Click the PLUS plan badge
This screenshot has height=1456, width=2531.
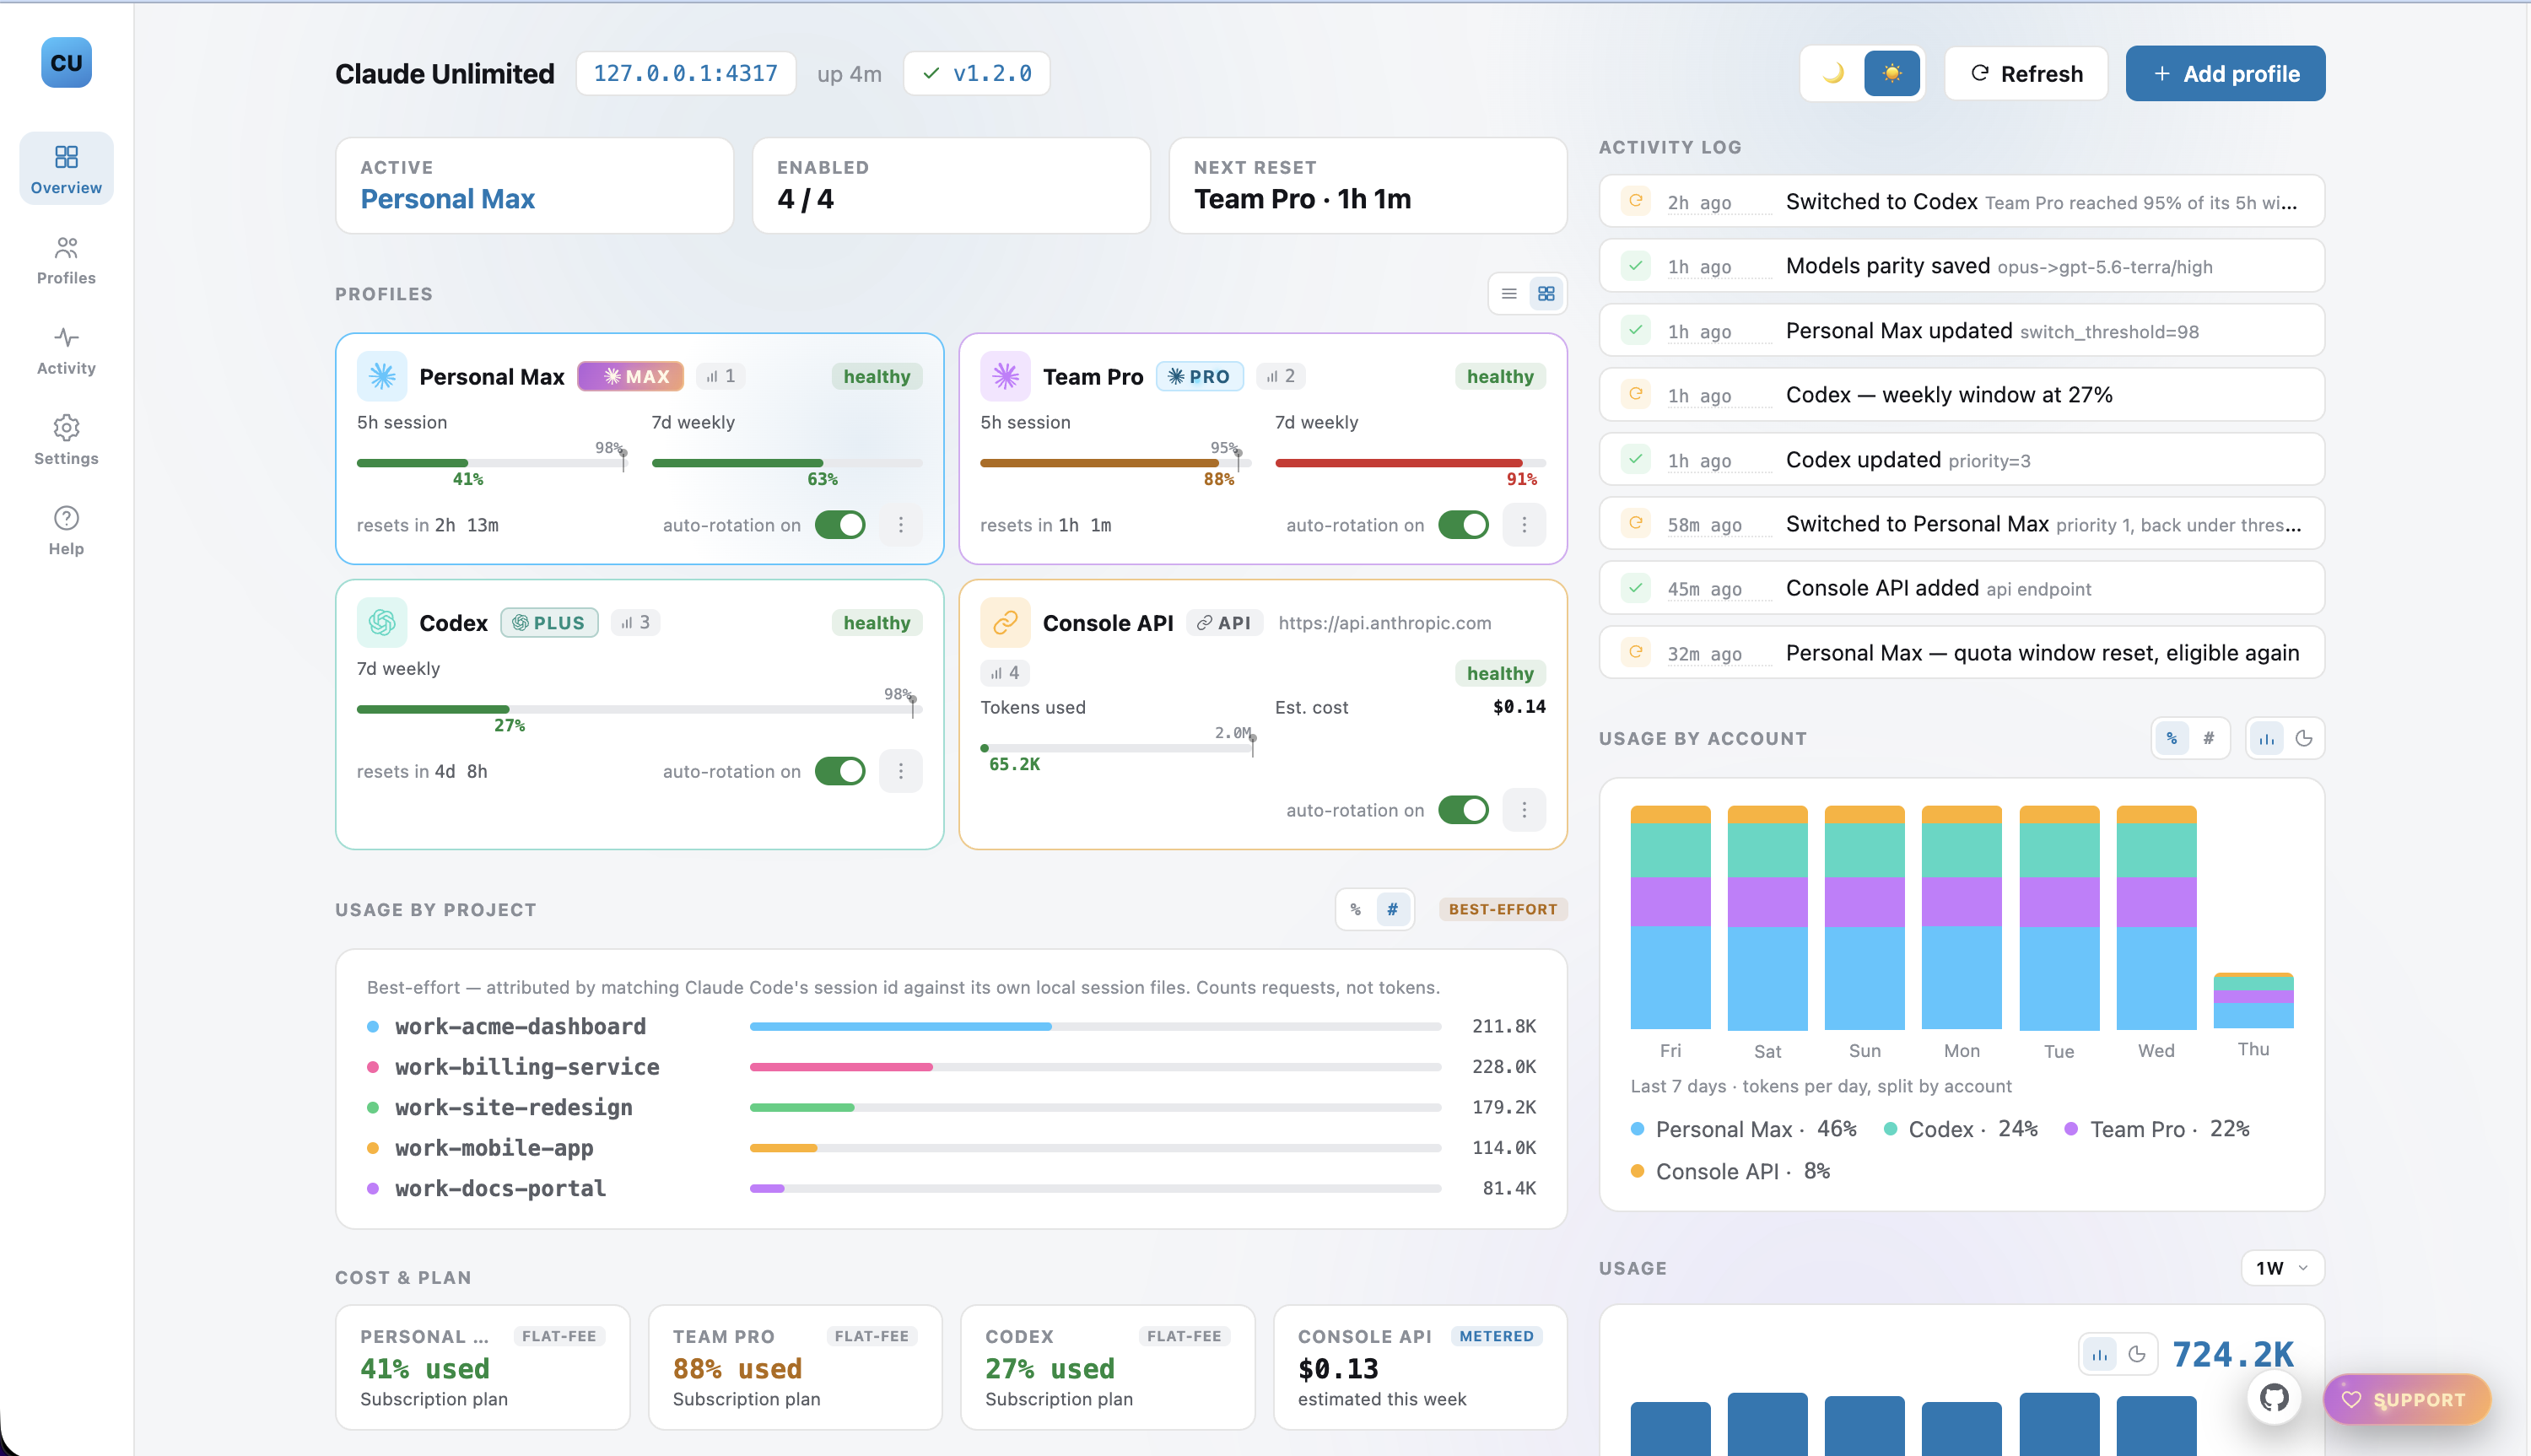tap(549, 622)
